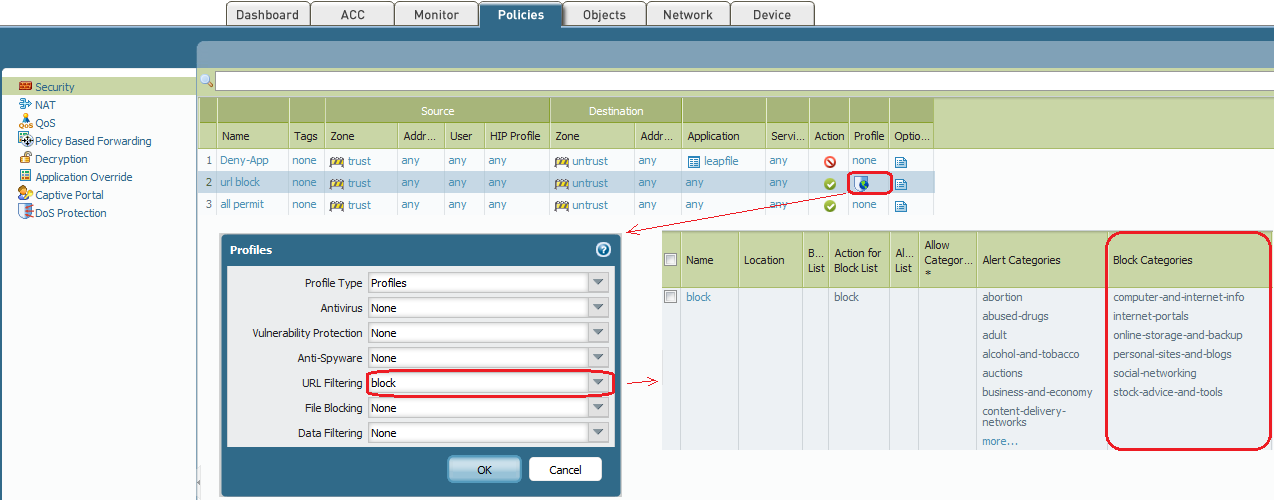1274x500 pixels.
Task: Click the Decryption lock icon
Action: (x=26, y=158)
